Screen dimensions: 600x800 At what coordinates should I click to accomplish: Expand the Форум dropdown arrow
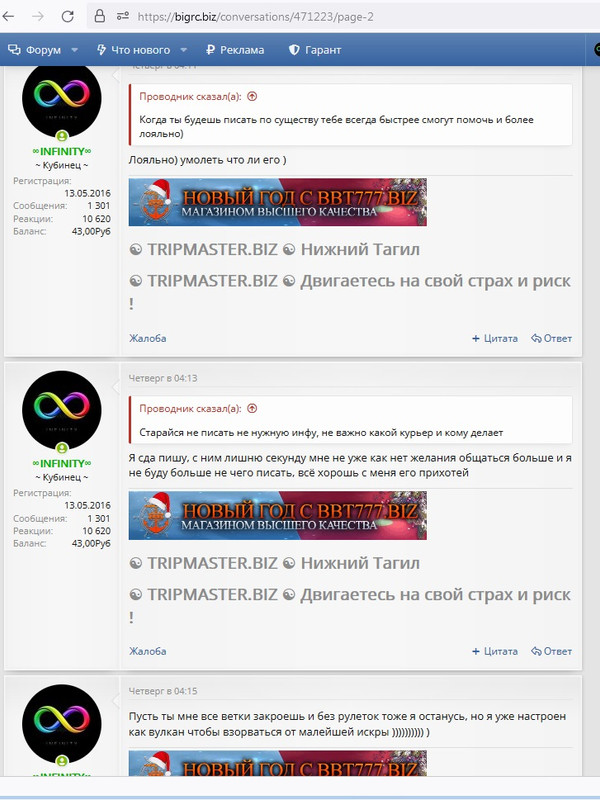point(74,49)
